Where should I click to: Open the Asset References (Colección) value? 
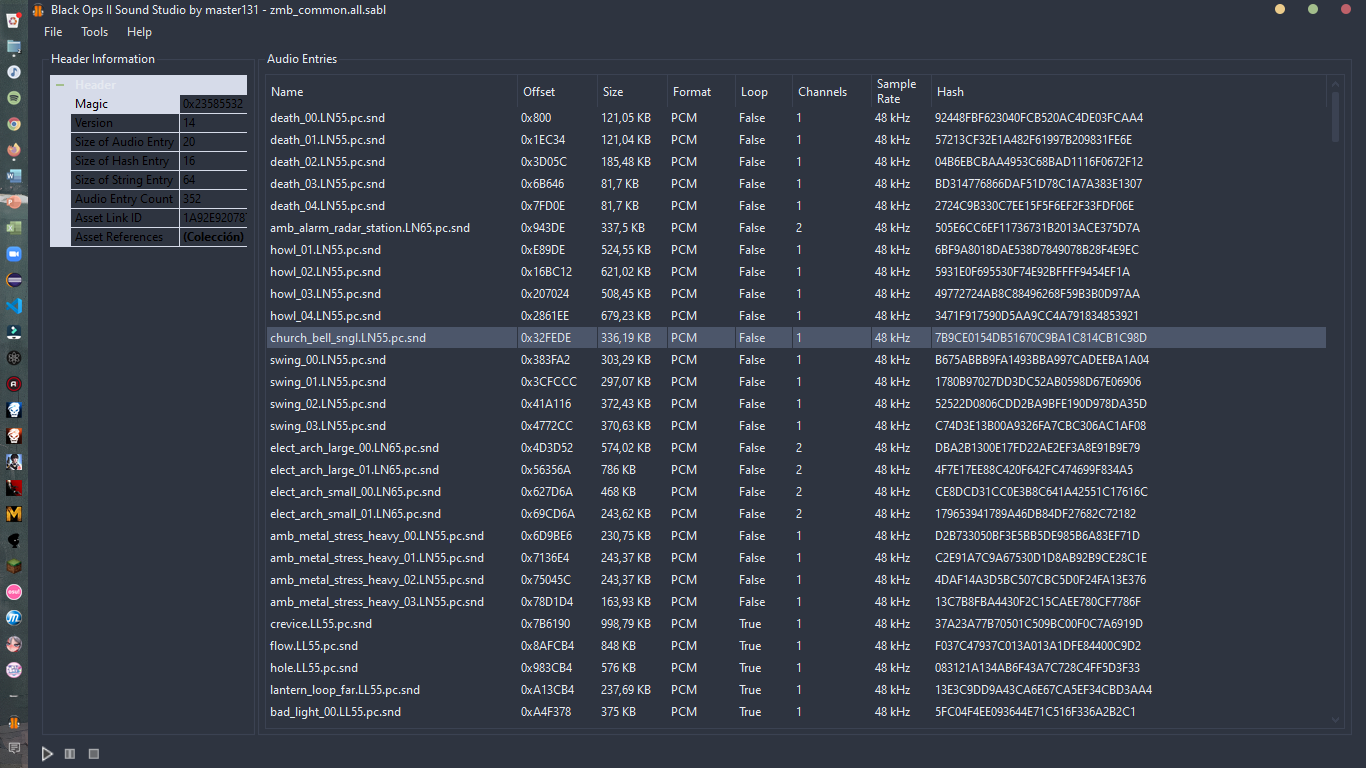213,237
